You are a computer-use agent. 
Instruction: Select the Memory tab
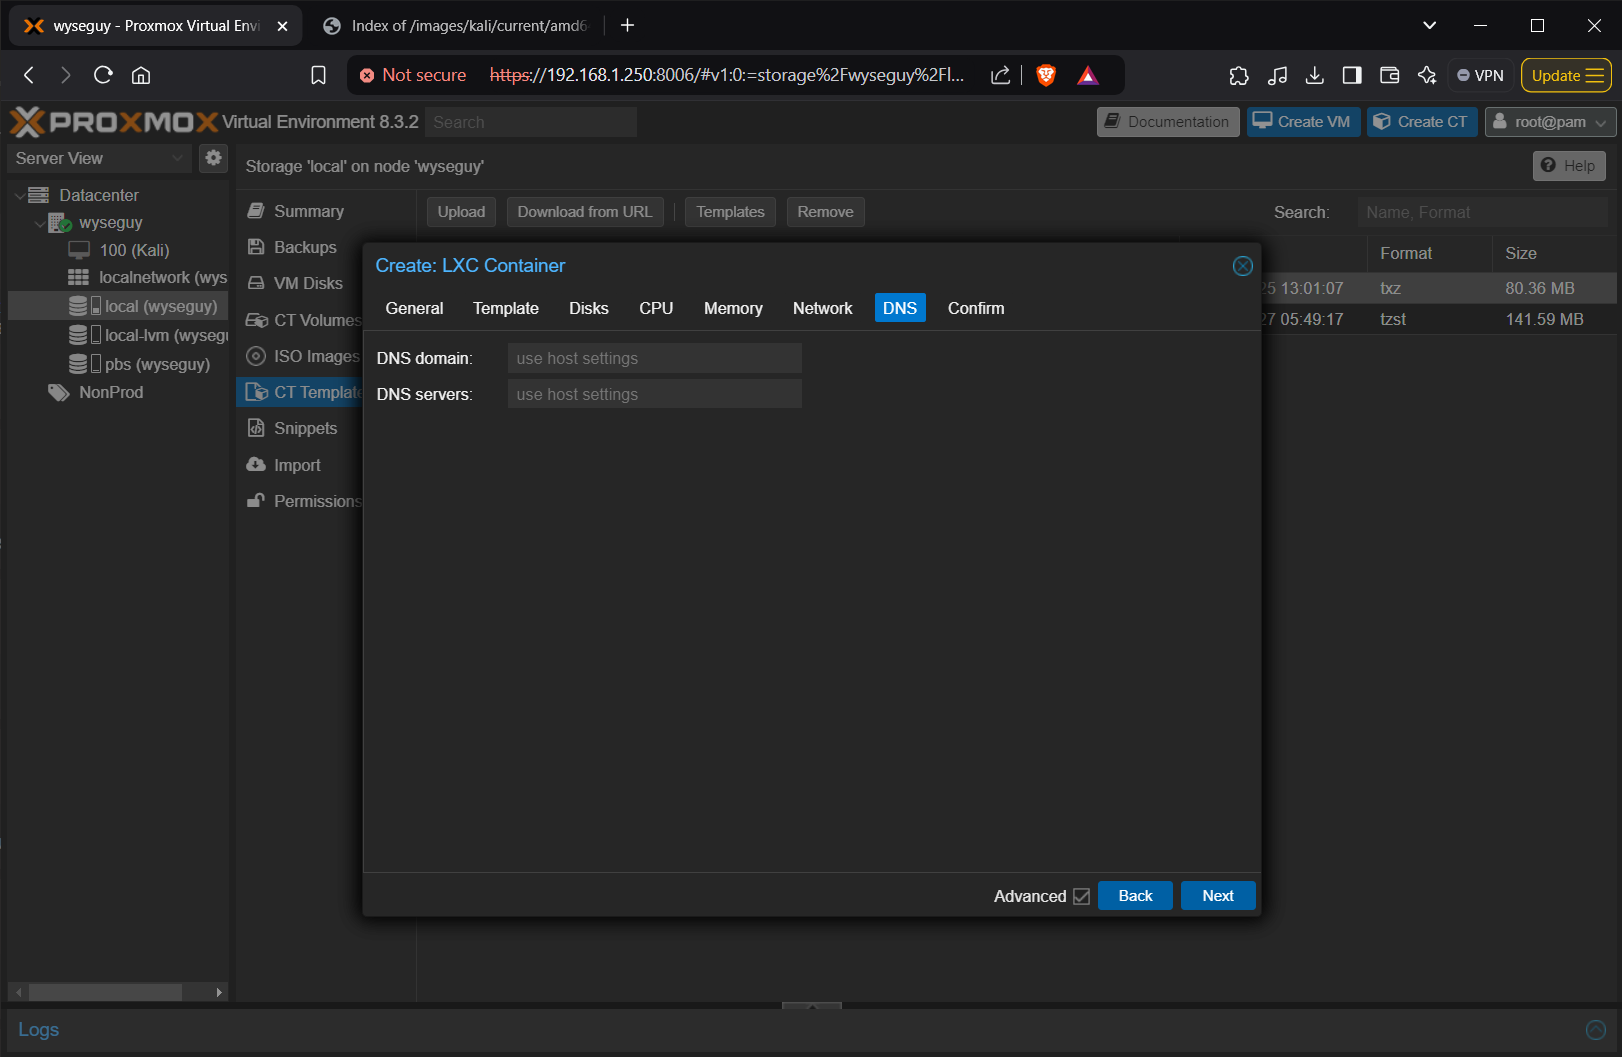point(733,308)
